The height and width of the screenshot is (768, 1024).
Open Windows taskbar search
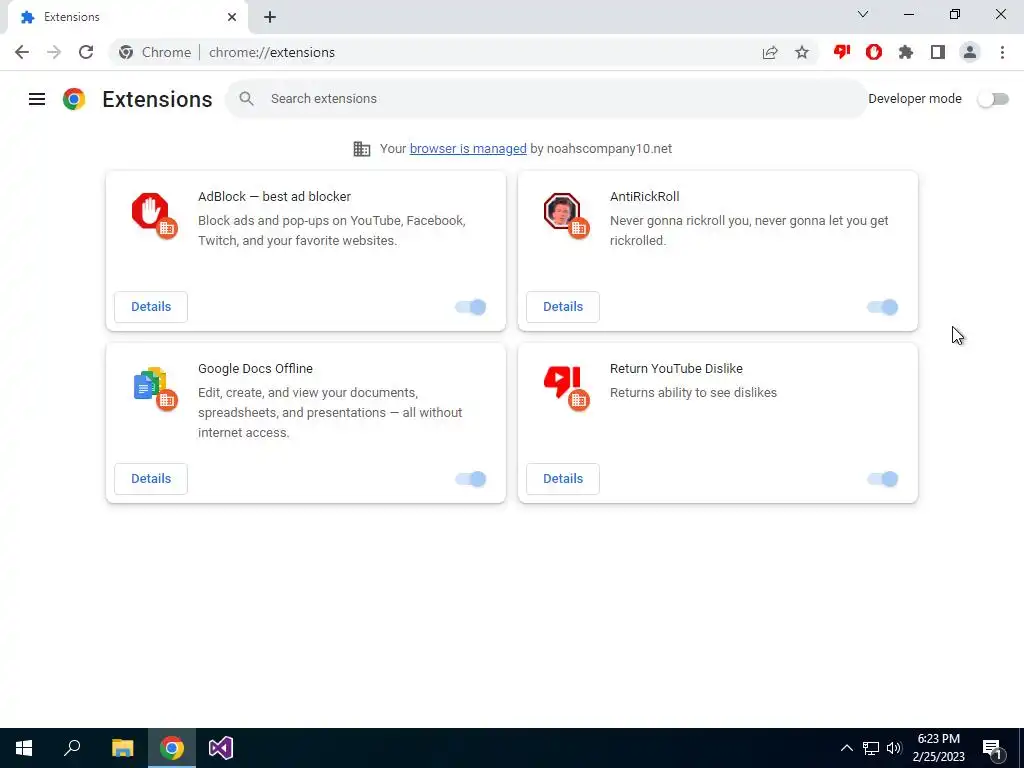pyautogui.click(x=72, y=748)
